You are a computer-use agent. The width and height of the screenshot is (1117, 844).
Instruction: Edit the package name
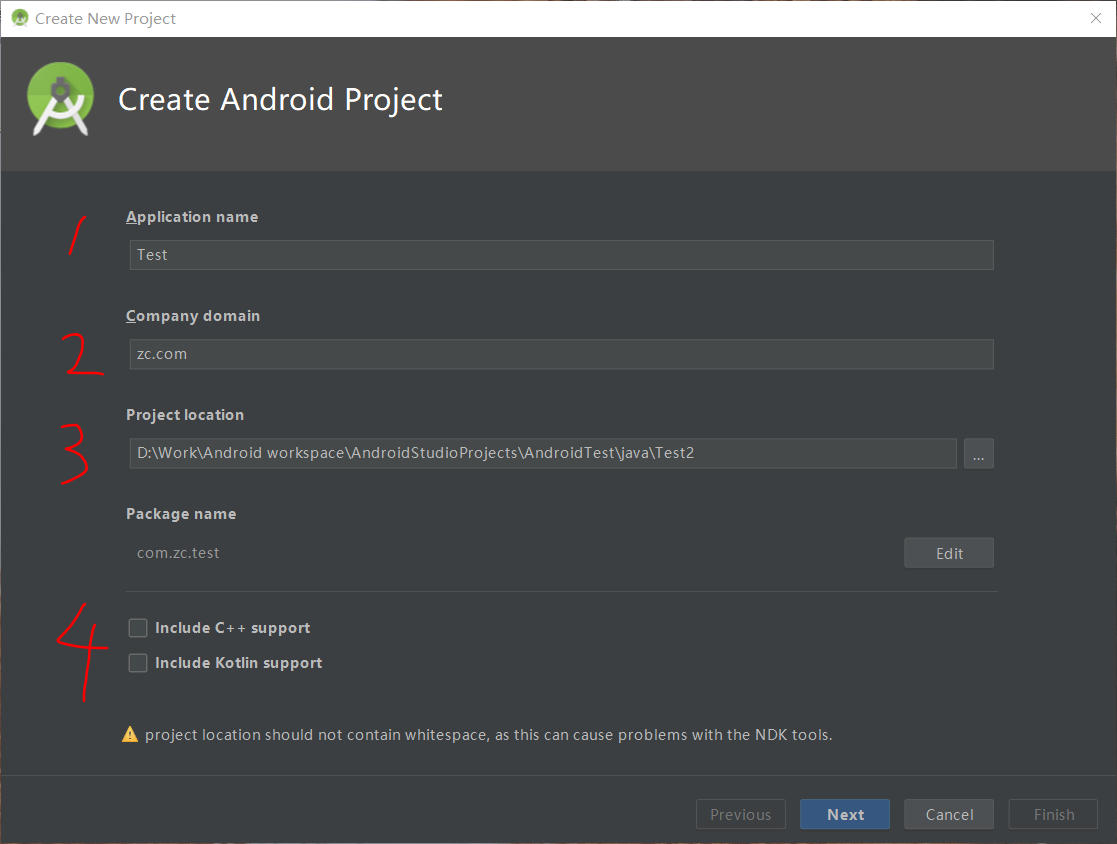click(949, 553)
